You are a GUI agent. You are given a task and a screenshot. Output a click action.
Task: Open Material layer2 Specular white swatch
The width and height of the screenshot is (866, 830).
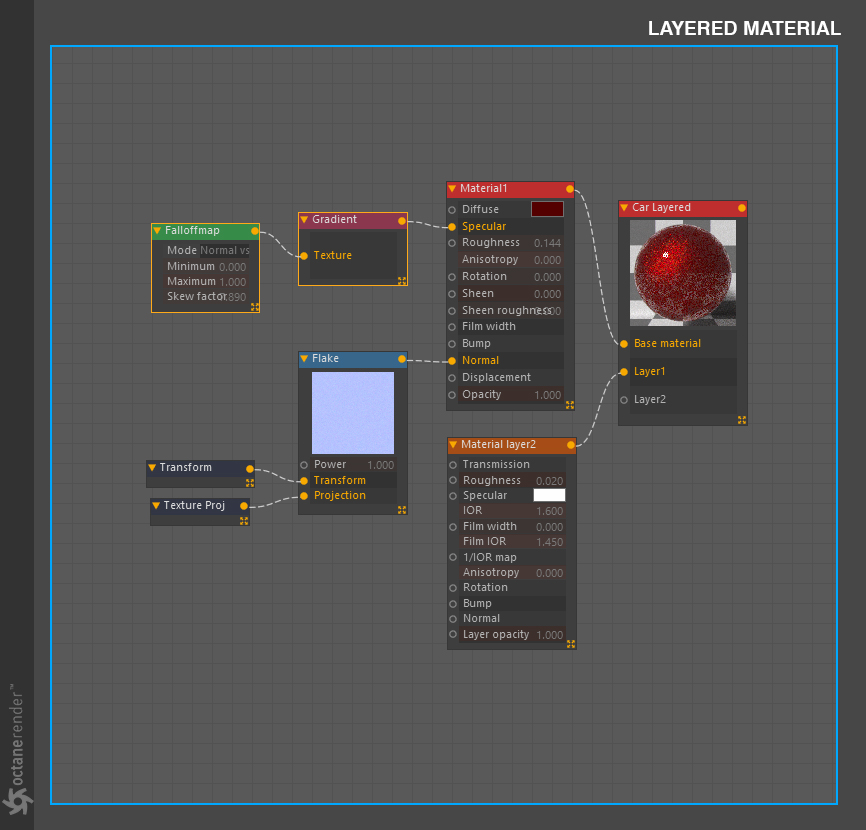coord(549,495)
